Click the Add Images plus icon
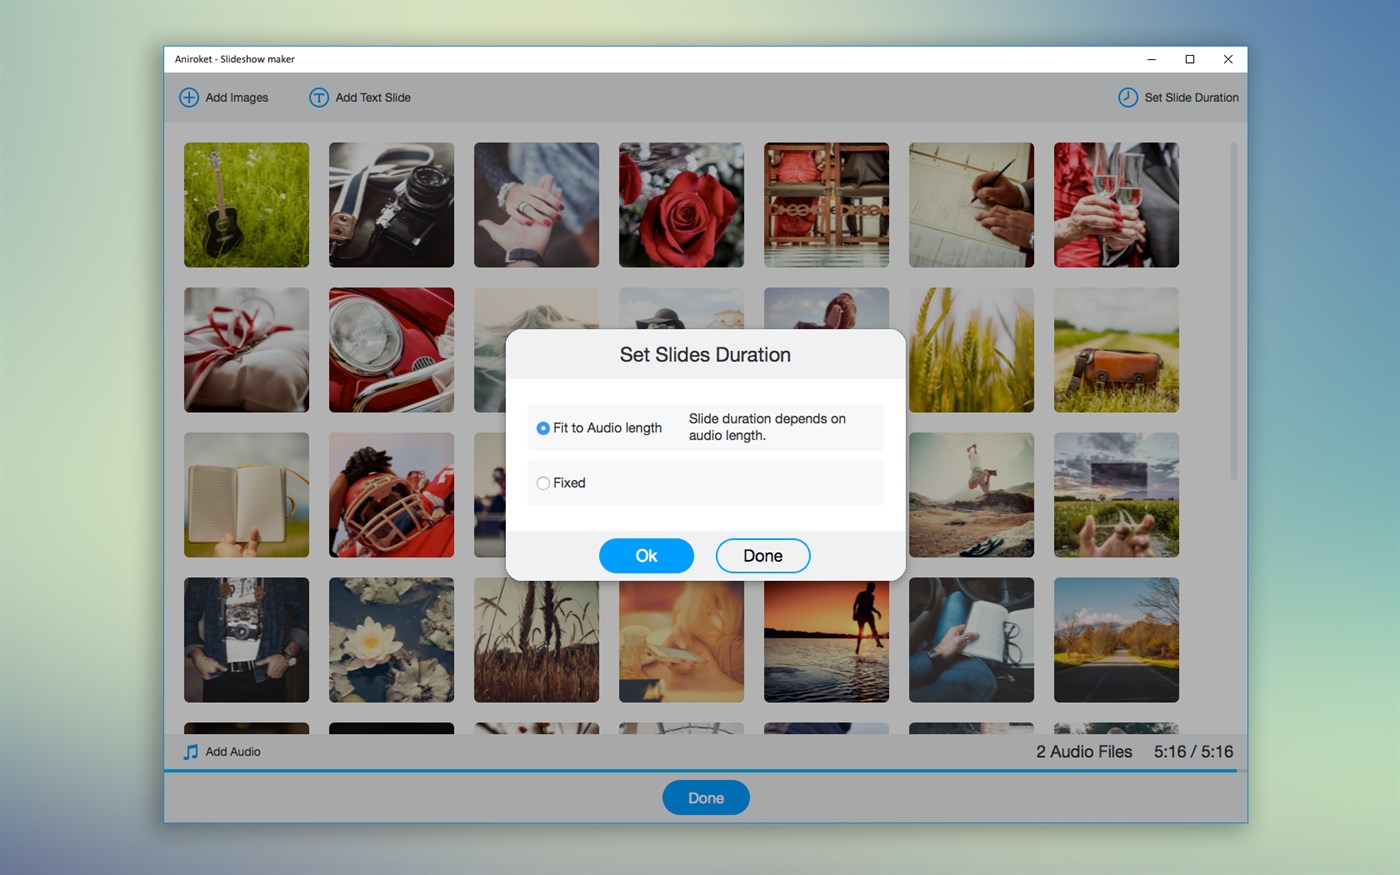 [189, 97]
